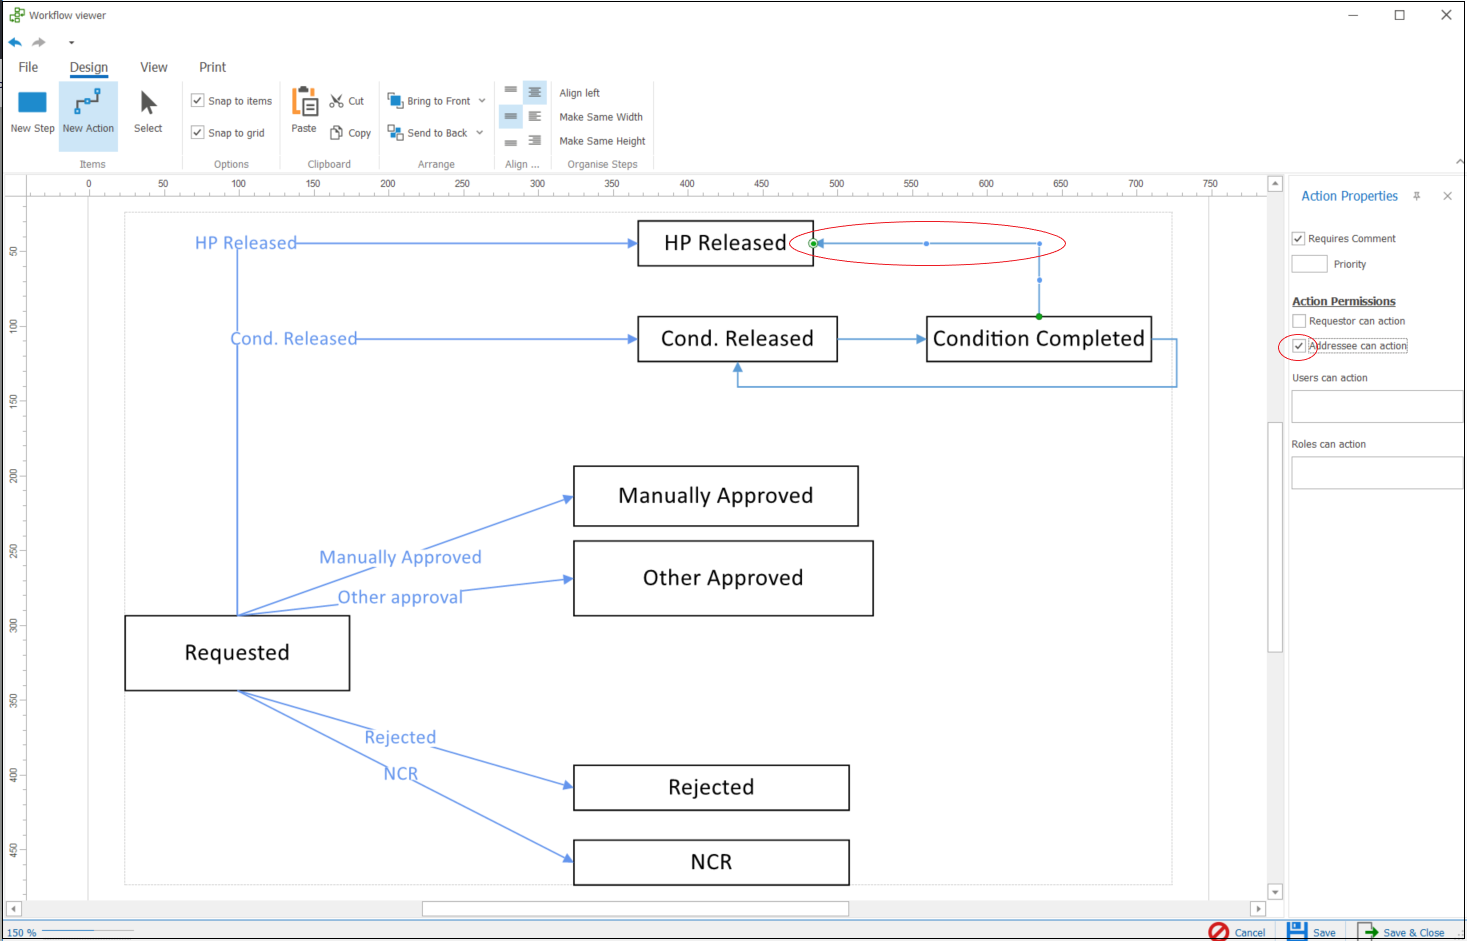Click highlighted middle-left alignment icon in Align group

pyautogui.click(x=511, y=117)
